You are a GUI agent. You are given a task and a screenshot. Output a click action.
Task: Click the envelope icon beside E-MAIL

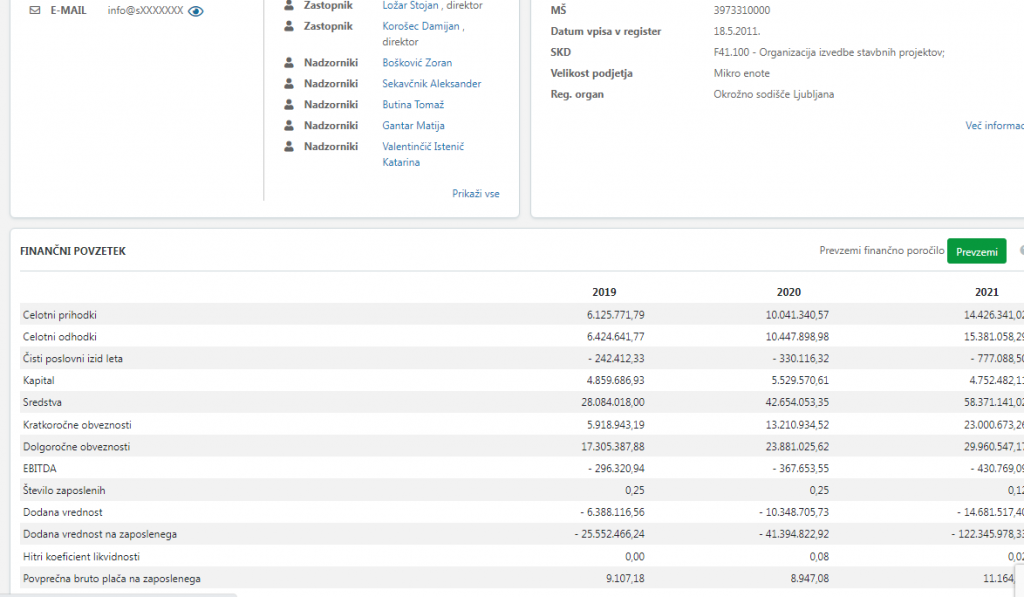(35, 10)
